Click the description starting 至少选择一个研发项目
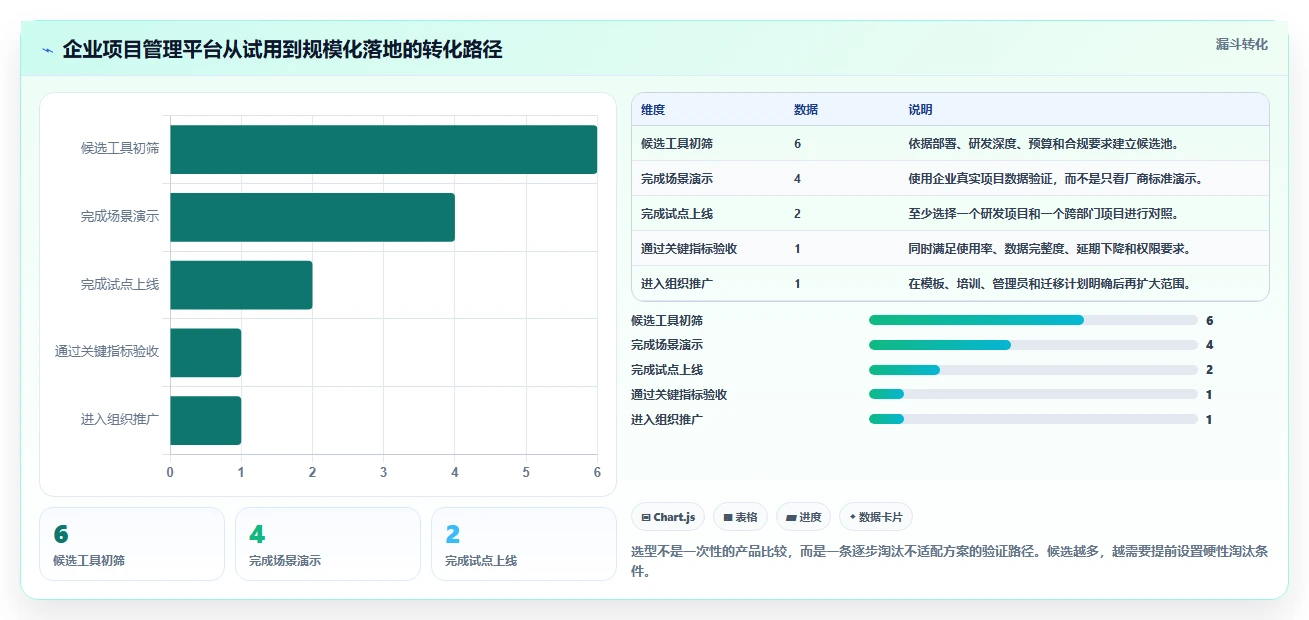Viewport: 1309px width, 620px height. click(x=1045, y=214)
